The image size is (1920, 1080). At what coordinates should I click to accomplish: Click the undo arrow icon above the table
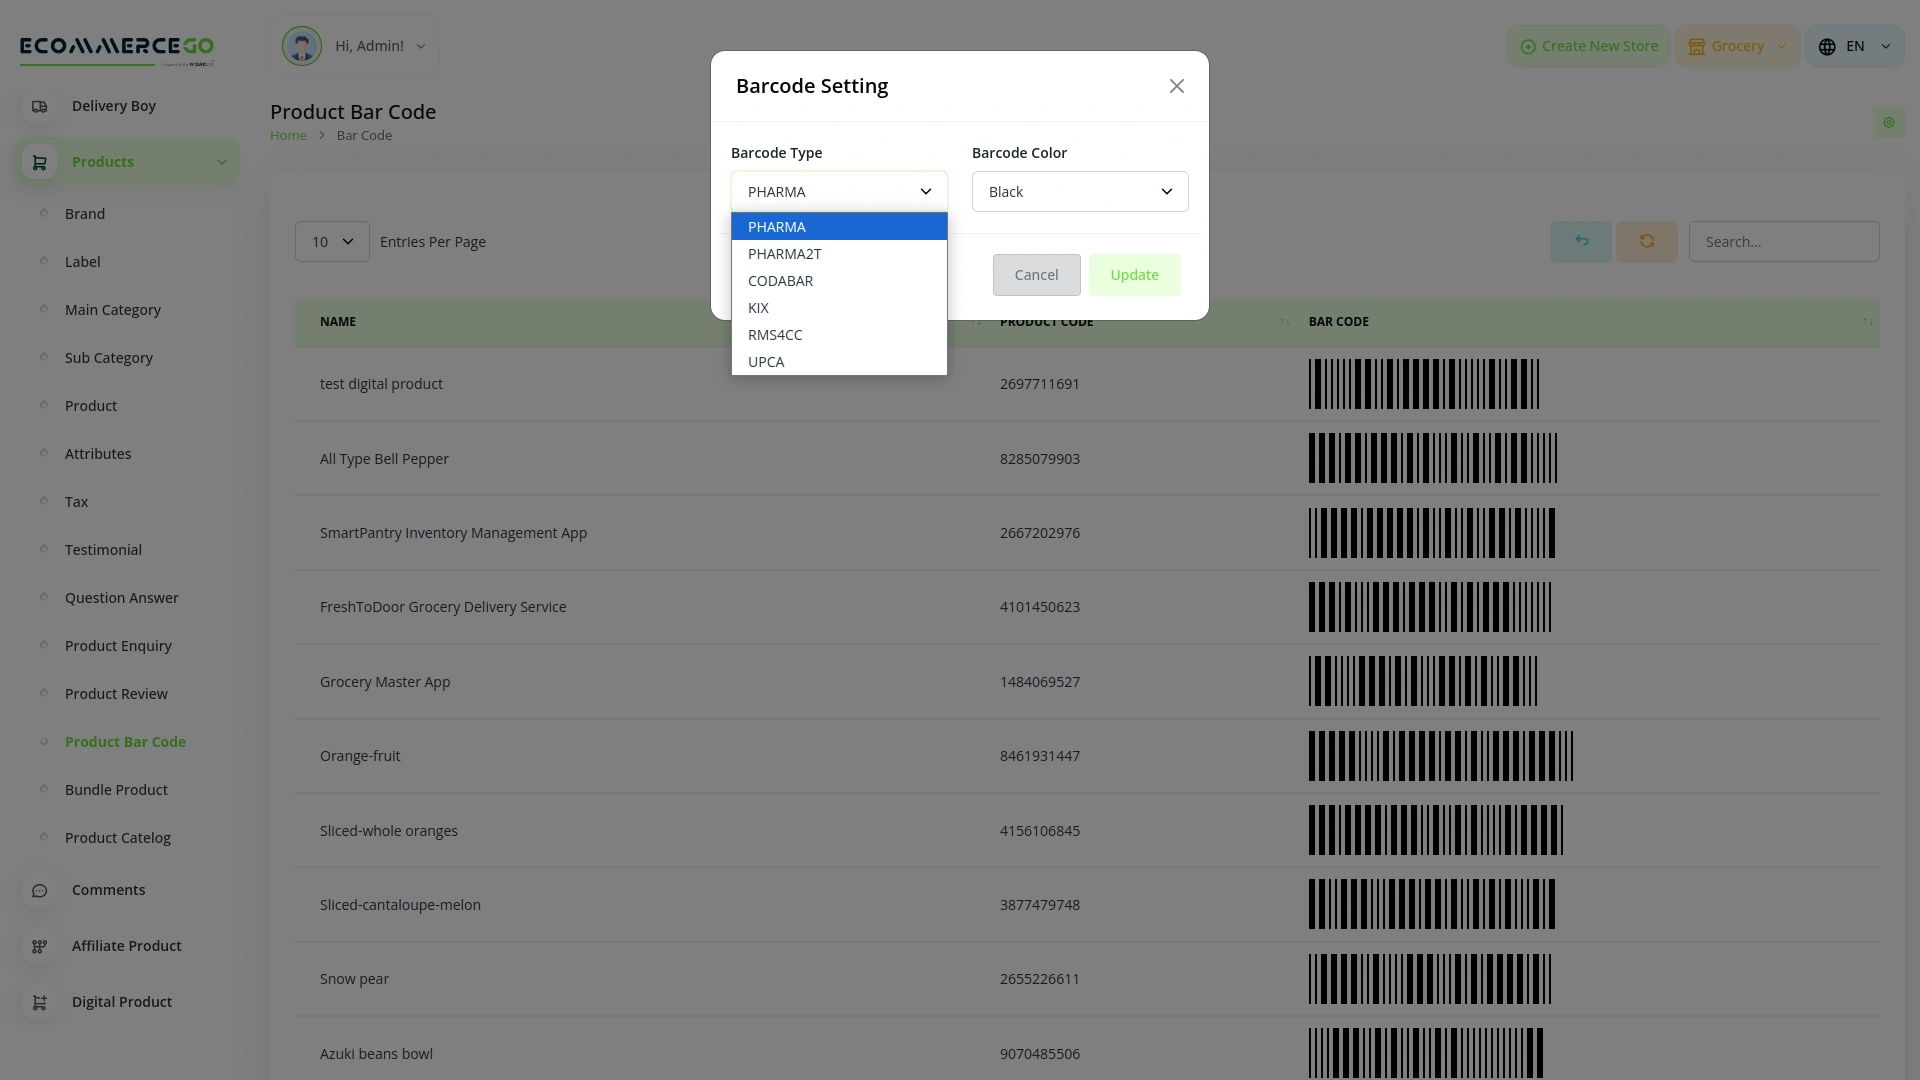point(1580,241)
